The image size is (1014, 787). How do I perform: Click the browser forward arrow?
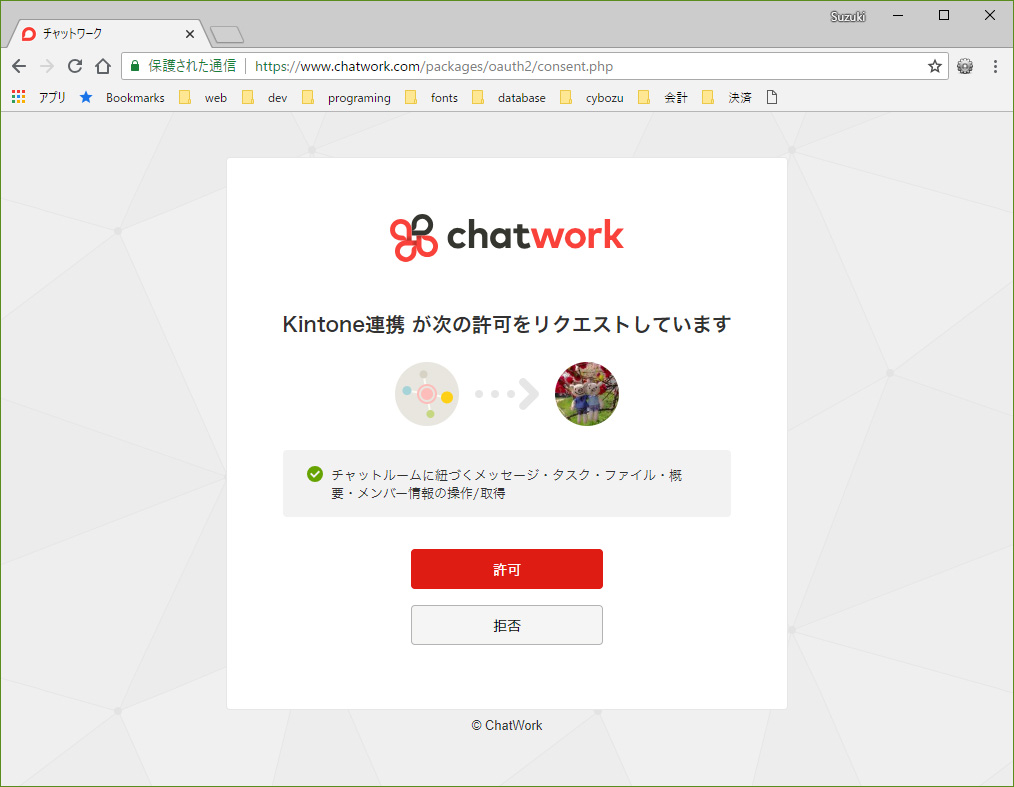pyautogui.click(x=47, y=66)
